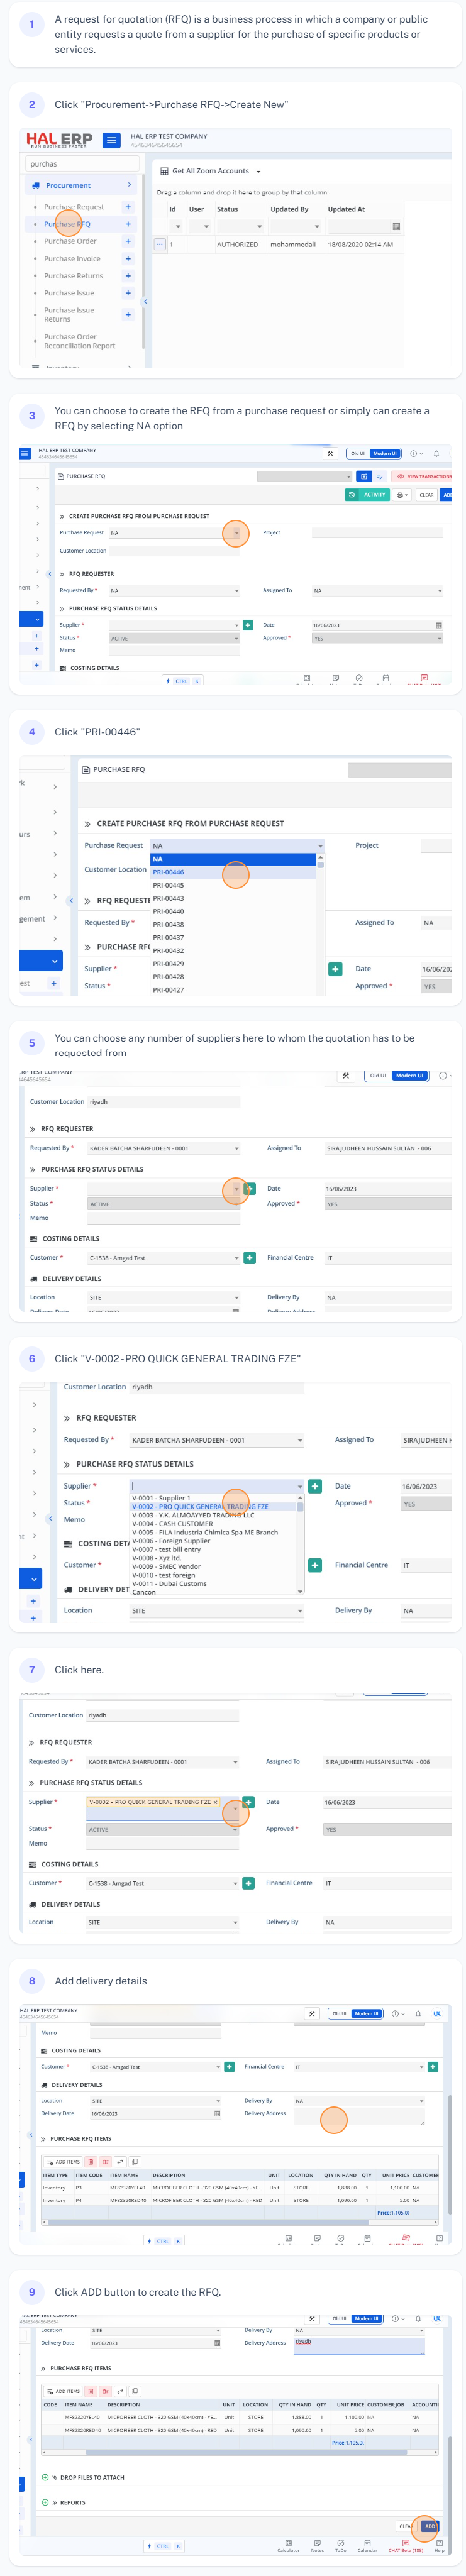The image size is (466, 2576).
Task: Expand the Procurement menu chevron
Action: [129, 185]
